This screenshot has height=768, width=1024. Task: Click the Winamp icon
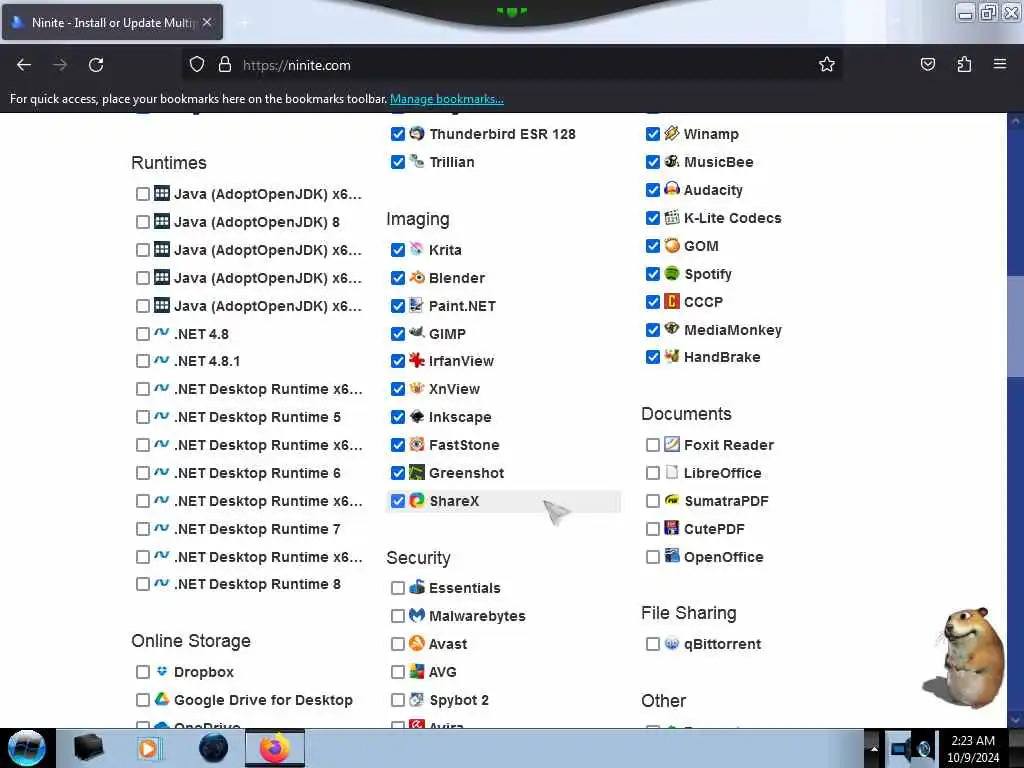coord(672,133)
